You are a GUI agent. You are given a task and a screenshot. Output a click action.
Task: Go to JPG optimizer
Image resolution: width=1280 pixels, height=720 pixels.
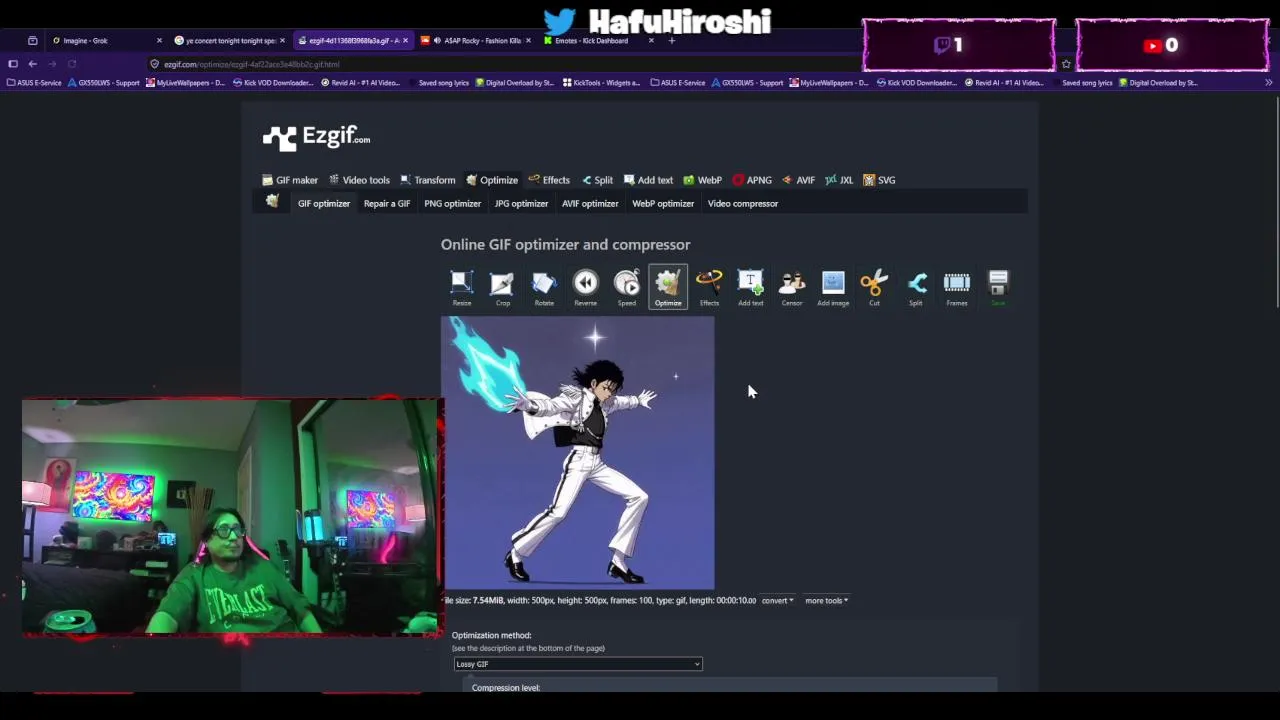coord(521,203)
